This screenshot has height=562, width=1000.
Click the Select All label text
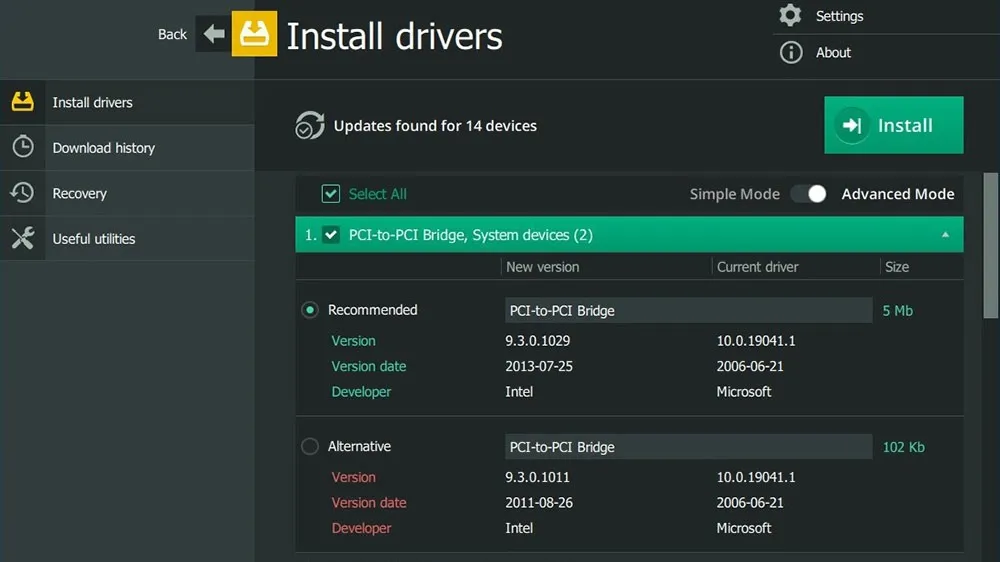pyautogui.click(x=378, y=194)
